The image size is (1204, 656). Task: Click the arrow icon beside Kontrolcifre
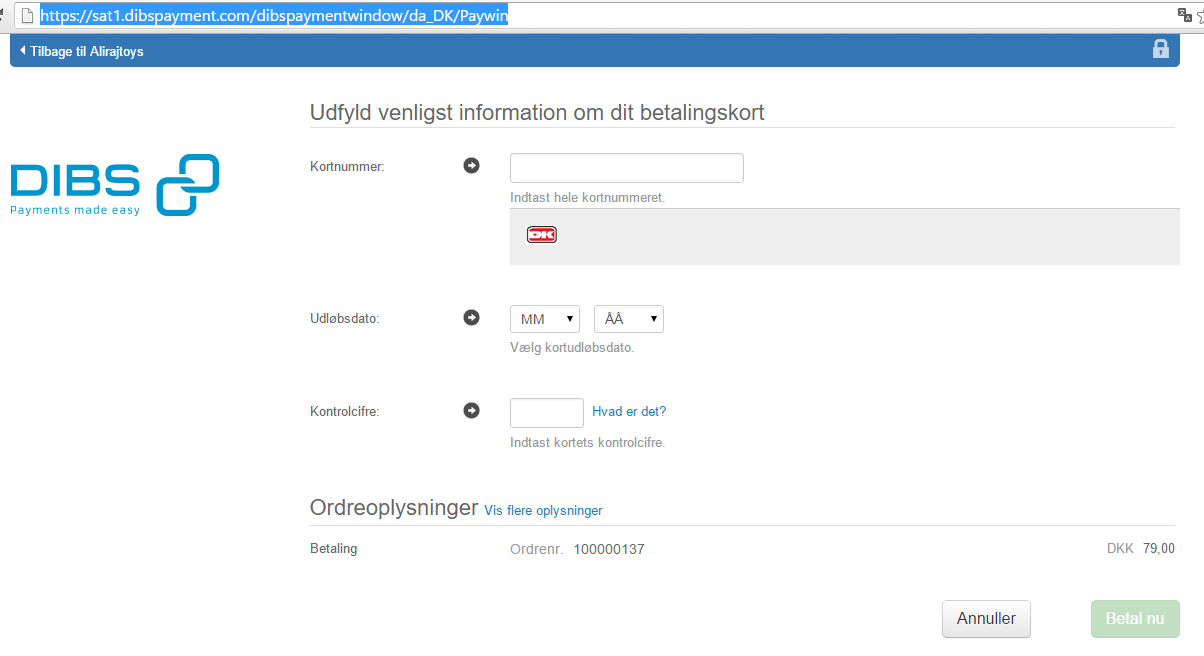(472, 410)
